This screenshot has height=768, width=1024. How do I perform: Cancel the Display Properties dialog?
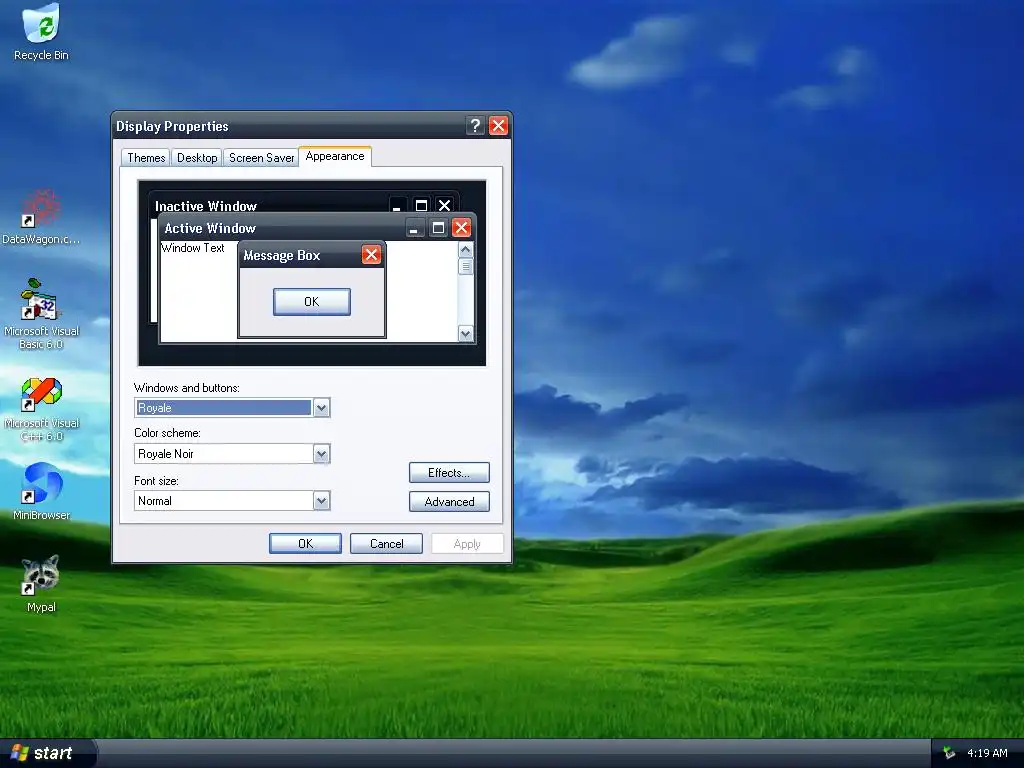387,543
